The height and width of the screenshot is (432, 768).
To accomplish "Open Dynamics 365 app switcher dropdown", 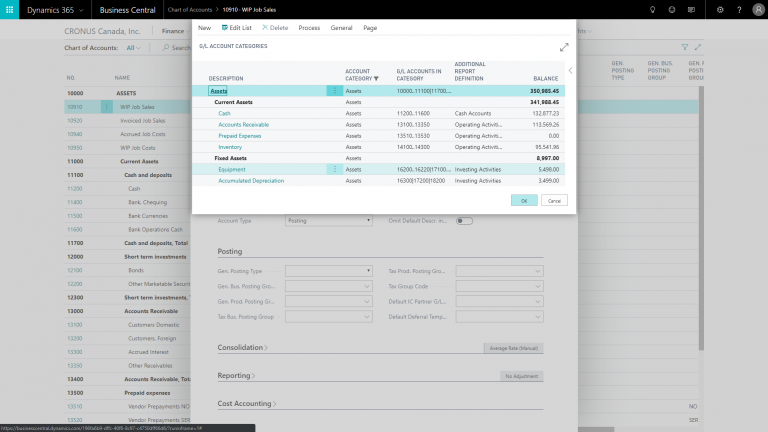I will [x=55, y=10].
